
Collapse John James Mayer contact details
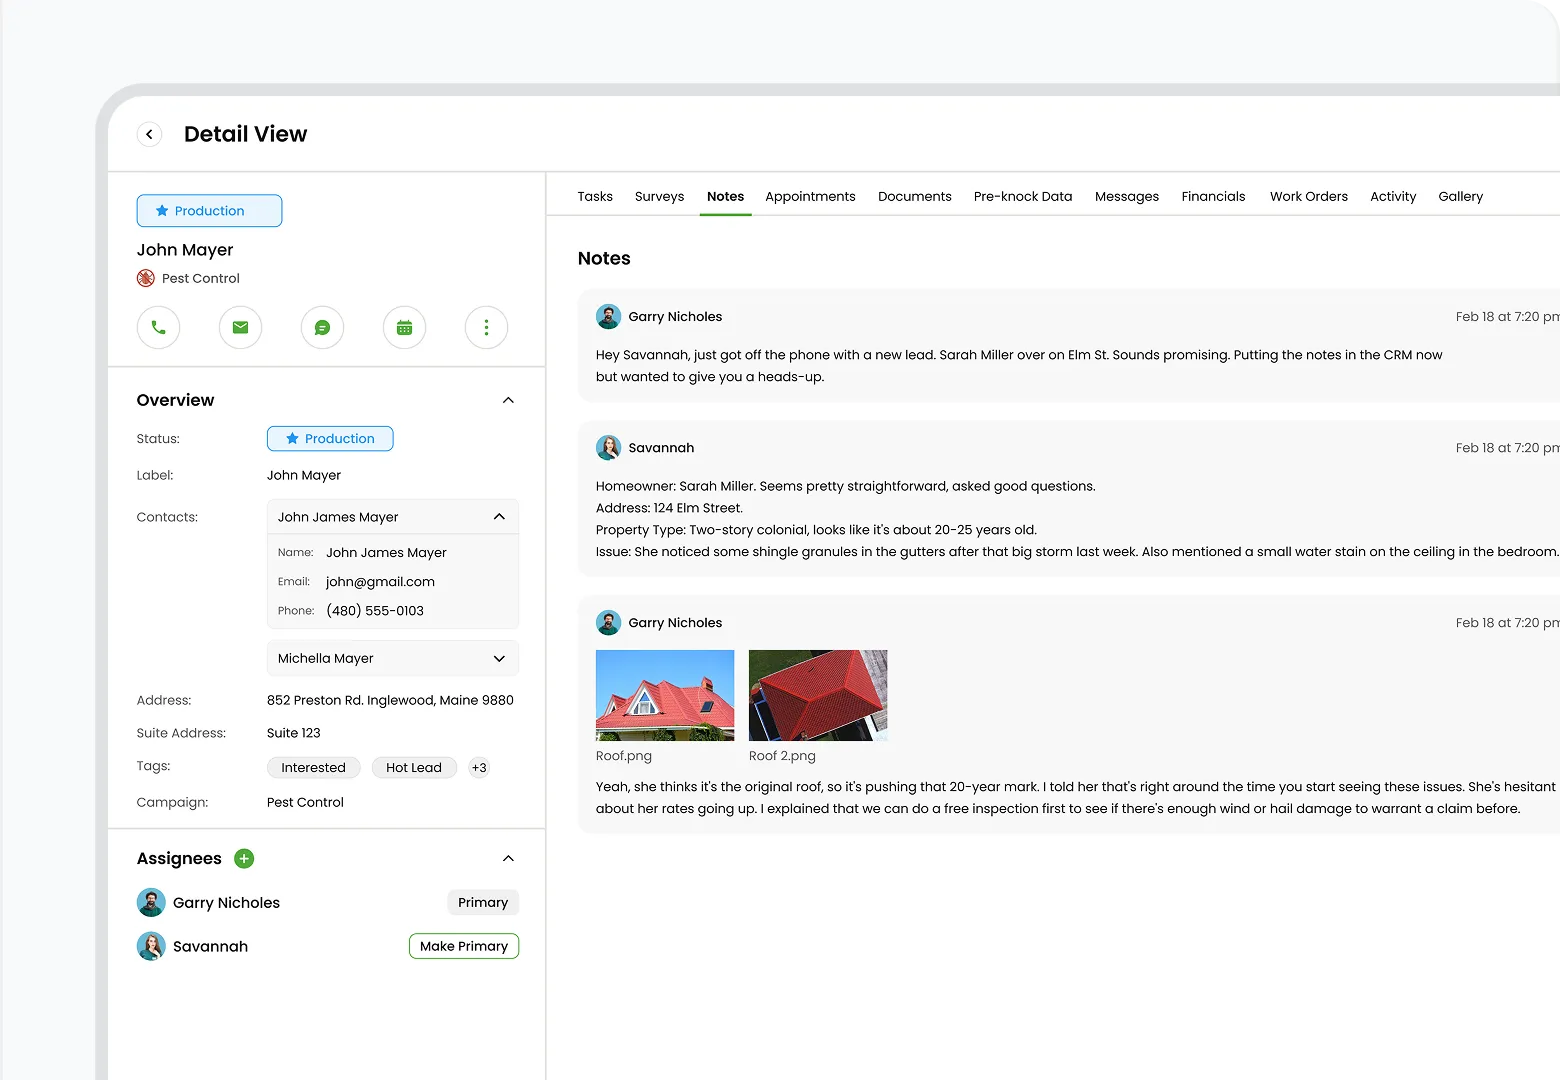click(x=499, y=517)
